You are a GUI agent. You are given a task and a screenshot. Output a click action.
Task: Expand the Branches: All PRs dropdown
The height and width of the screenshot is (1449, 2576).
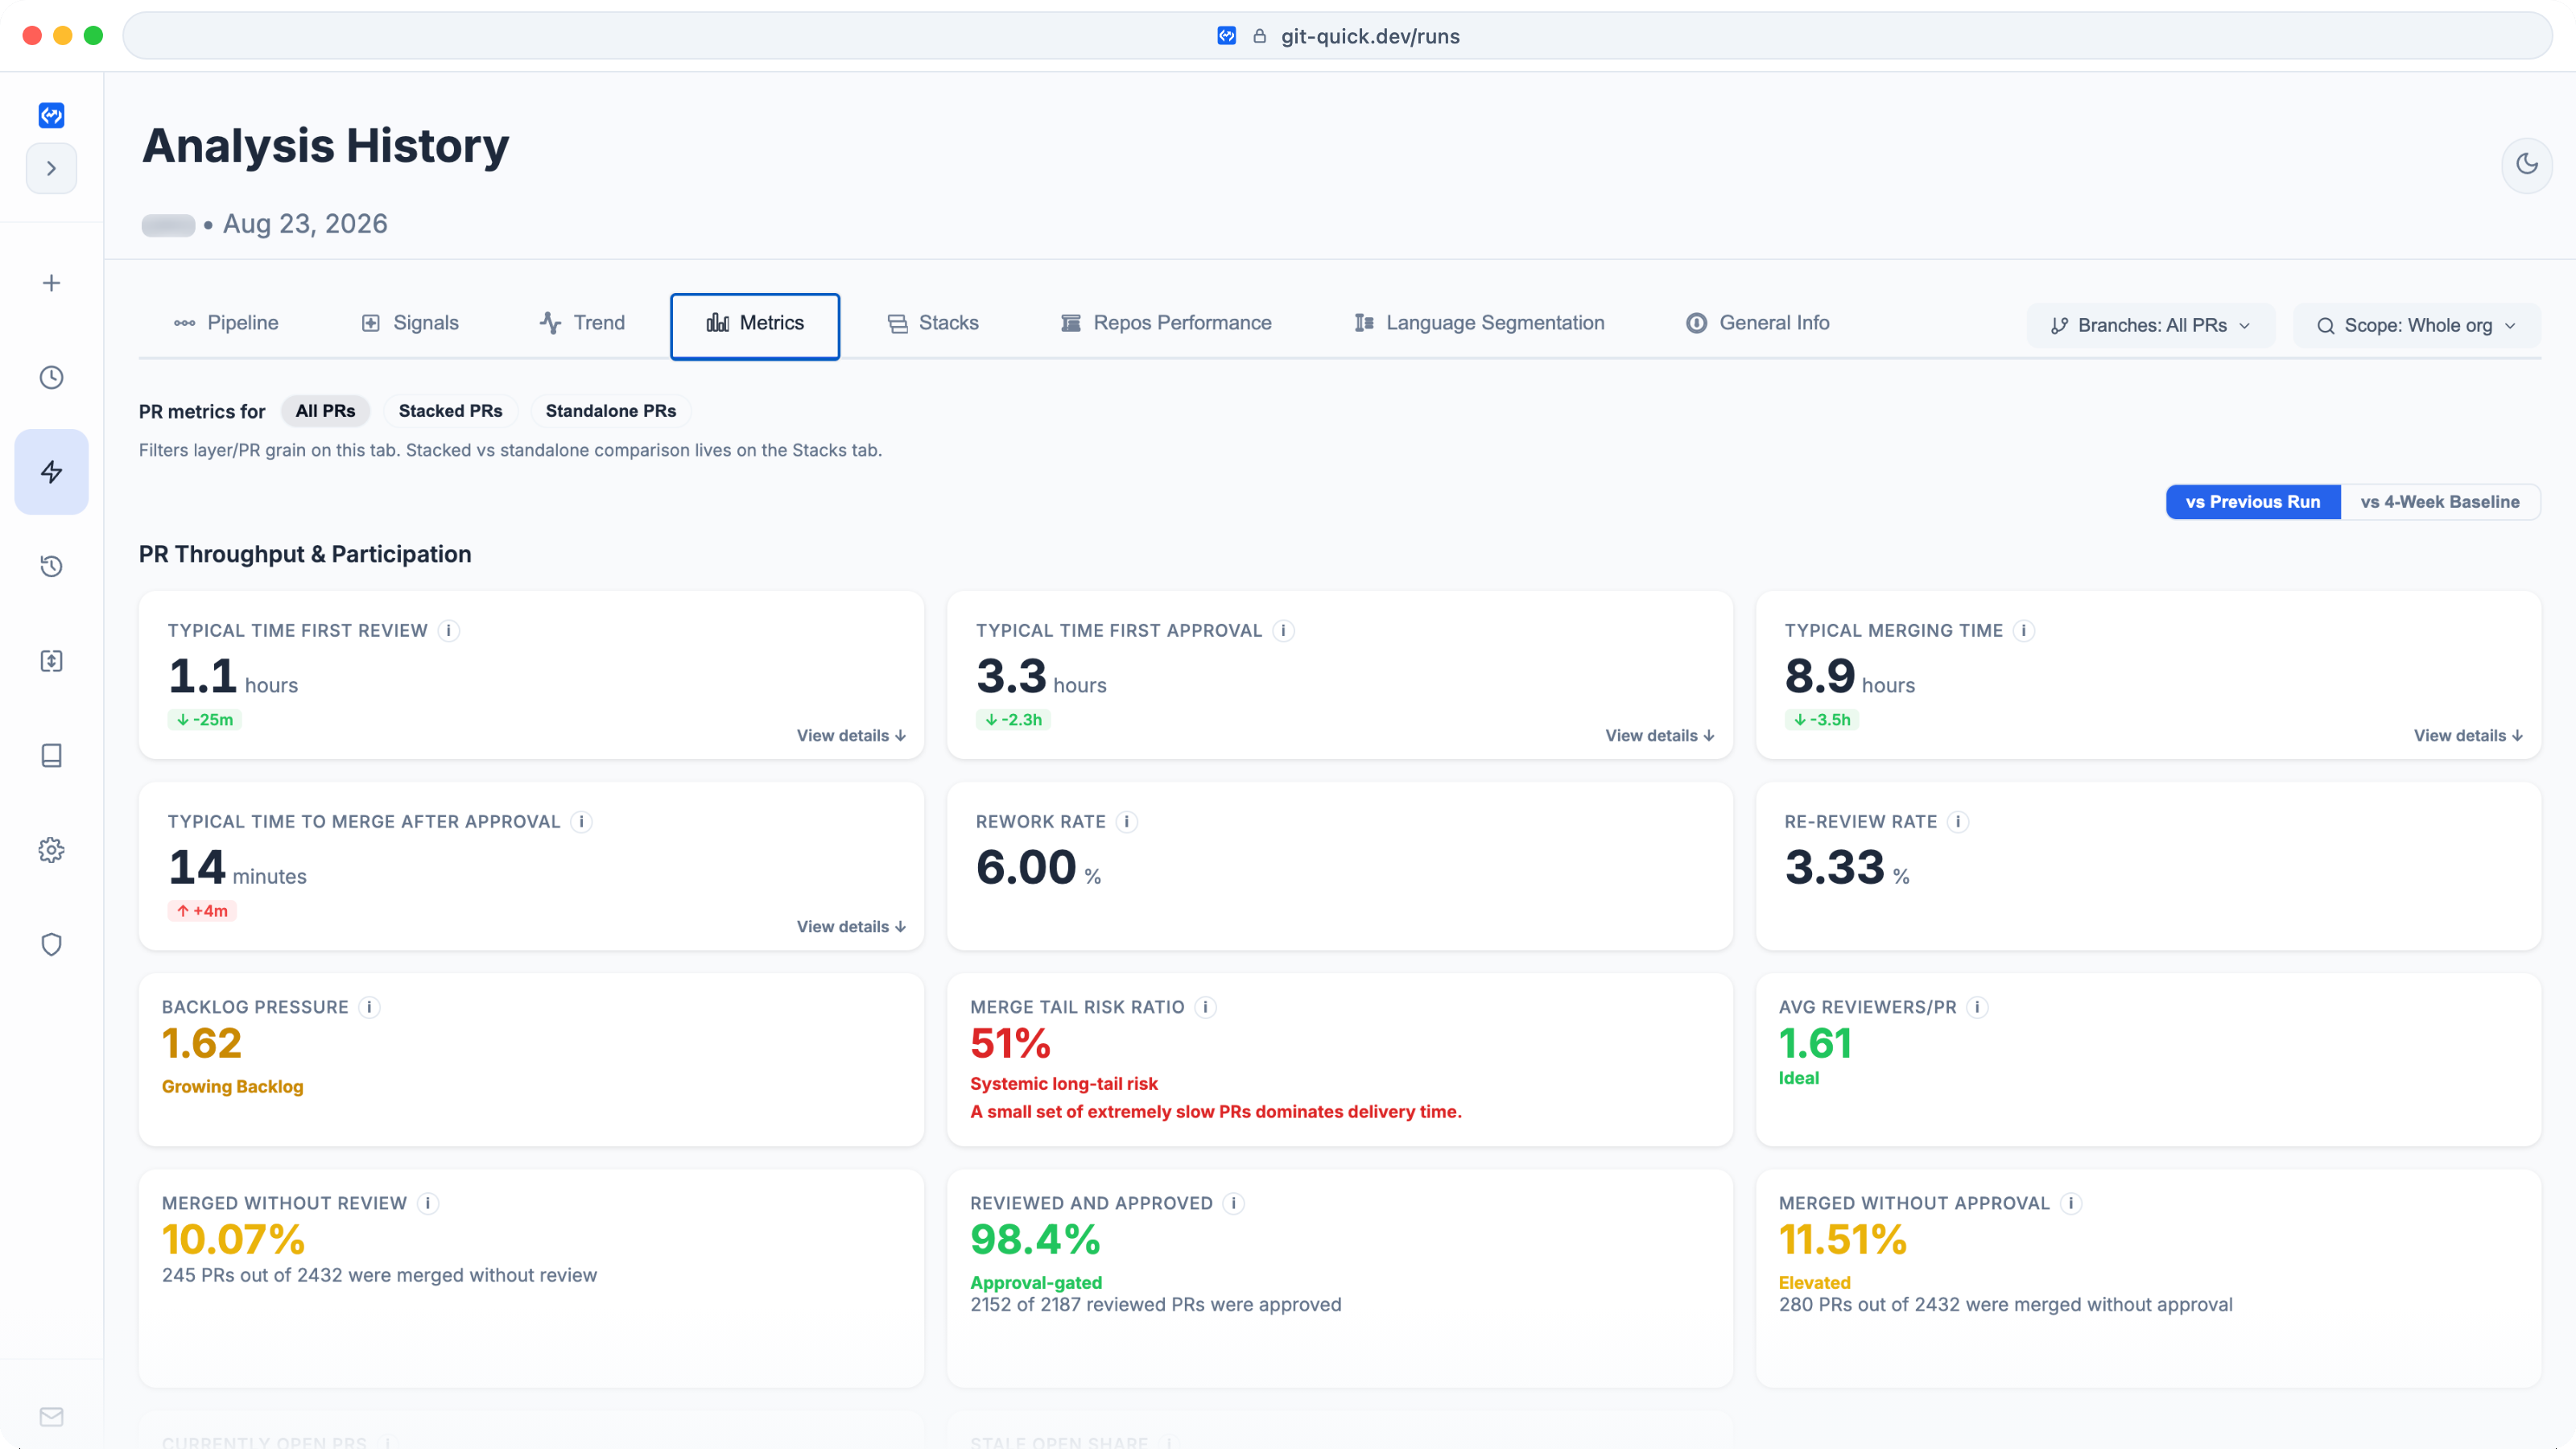click(x=2150, y=325)
